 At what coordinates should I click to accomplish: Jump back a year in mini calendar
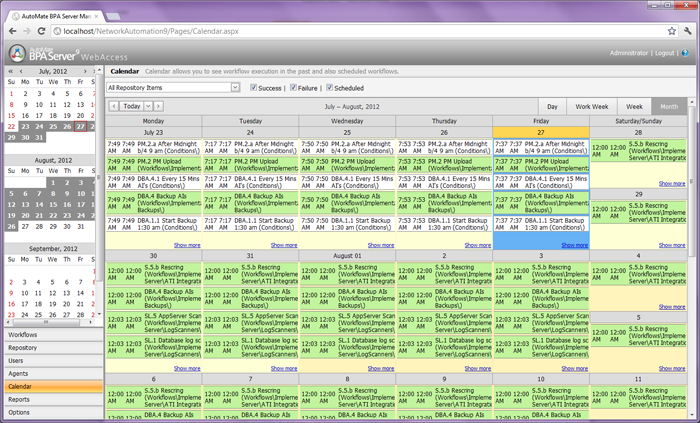point(11,71)
